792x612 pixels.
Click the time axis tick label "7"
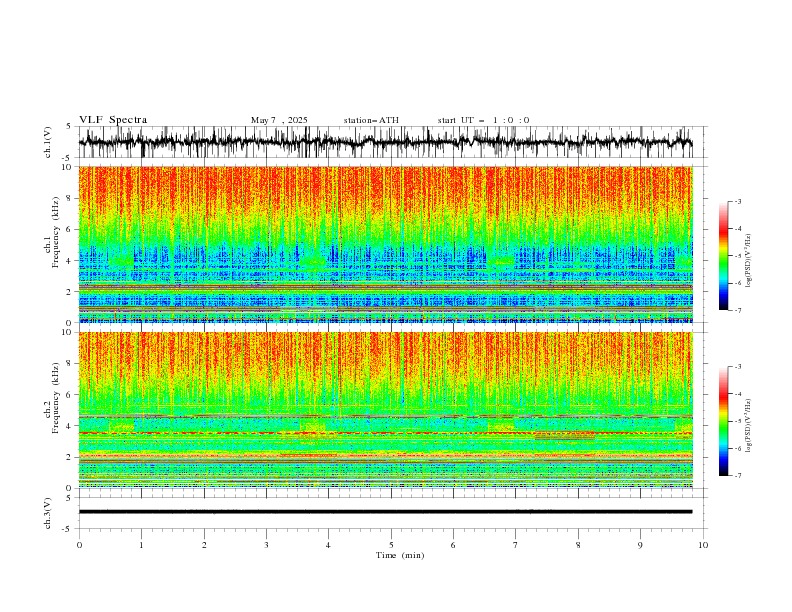(x=516, y=545)
